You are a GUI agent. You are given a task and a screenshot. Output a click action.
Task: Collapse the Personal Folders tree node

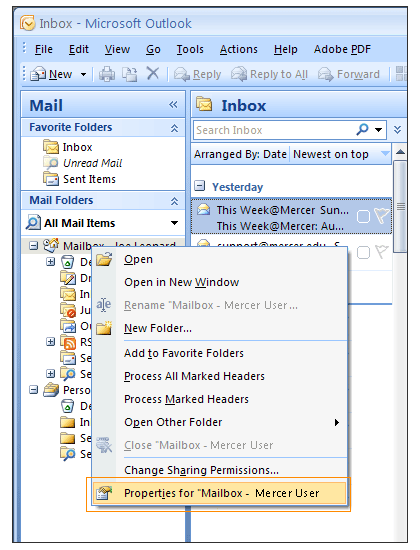pyautogui.click(x=33, y=390)
